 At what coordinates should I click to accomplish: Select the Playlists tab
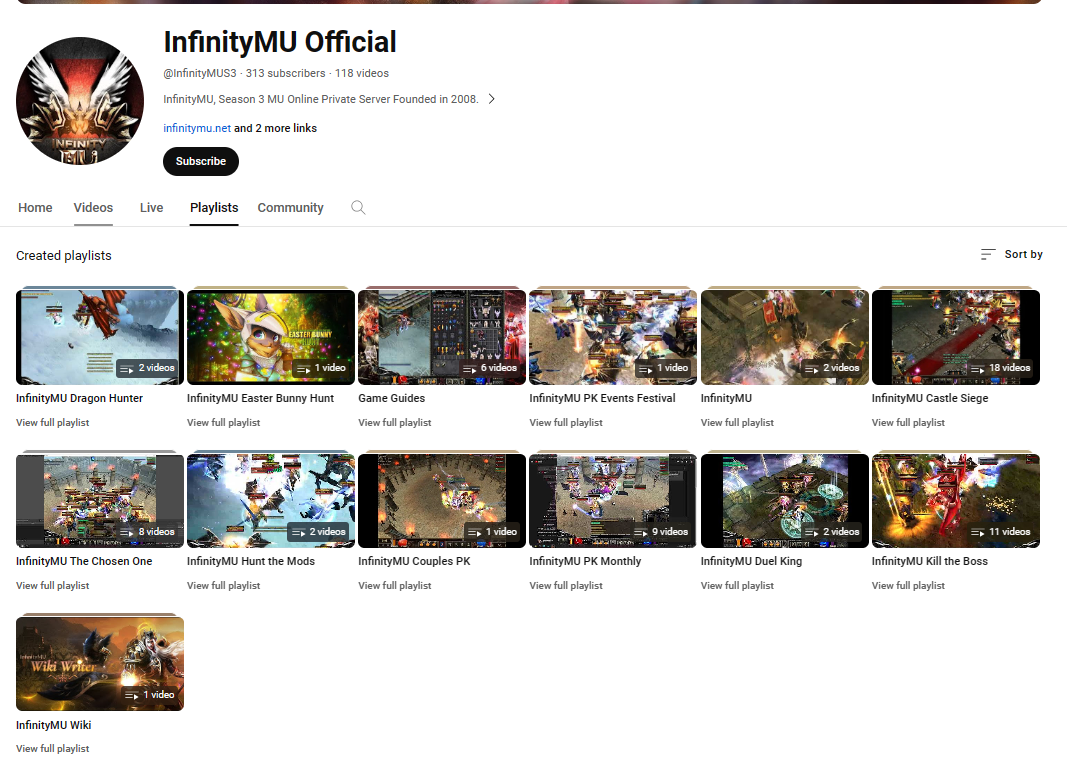[214, 208]
